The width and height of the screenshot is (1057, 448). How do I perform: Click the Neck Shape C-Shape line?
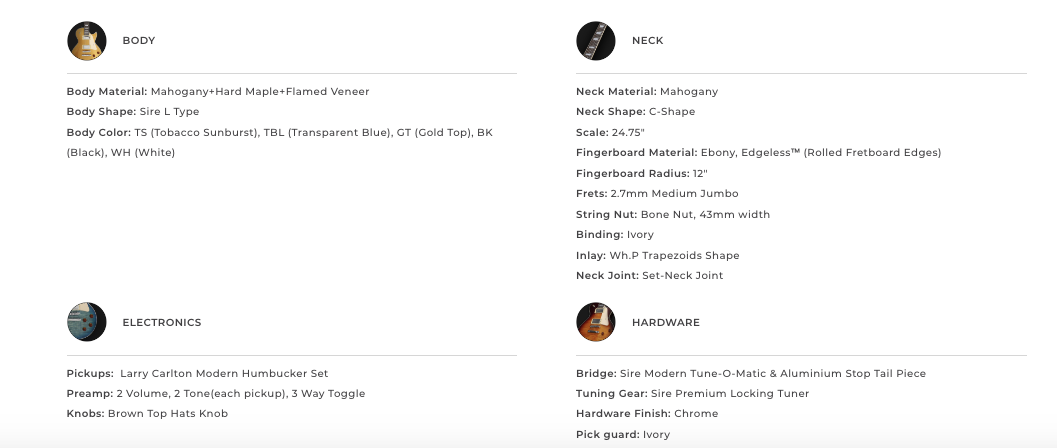point(636,112)
